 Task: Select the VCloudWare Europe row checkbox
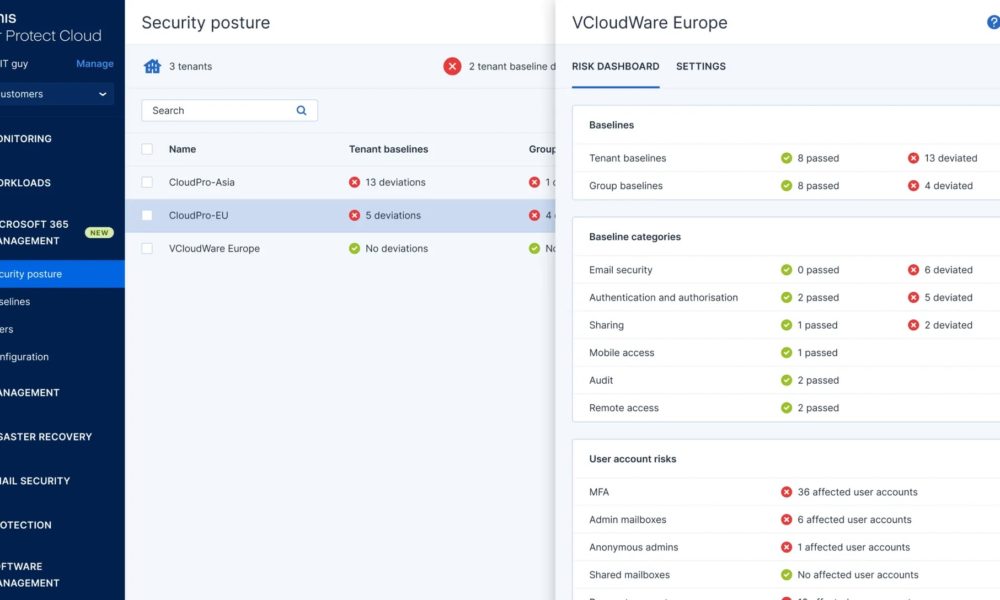click(148, 249)
